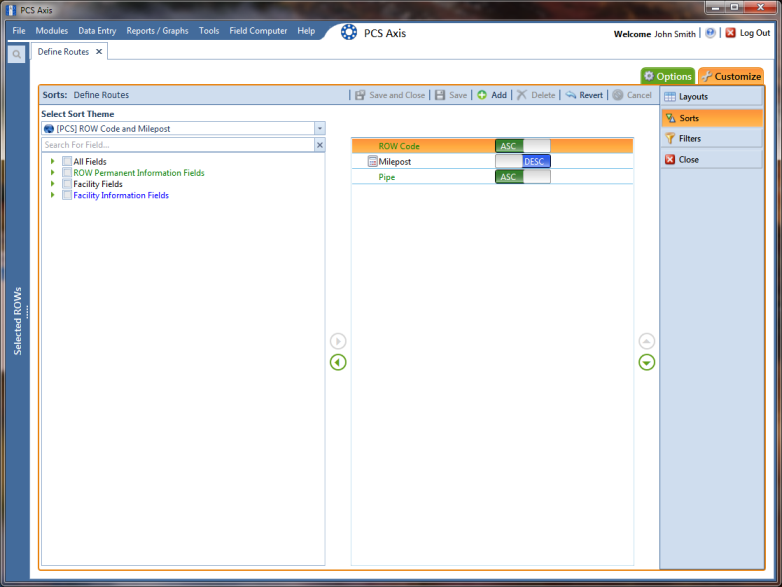Open the File menu
Image resolution: width=782 pixels, height=587 pixels.
(19, 31)
